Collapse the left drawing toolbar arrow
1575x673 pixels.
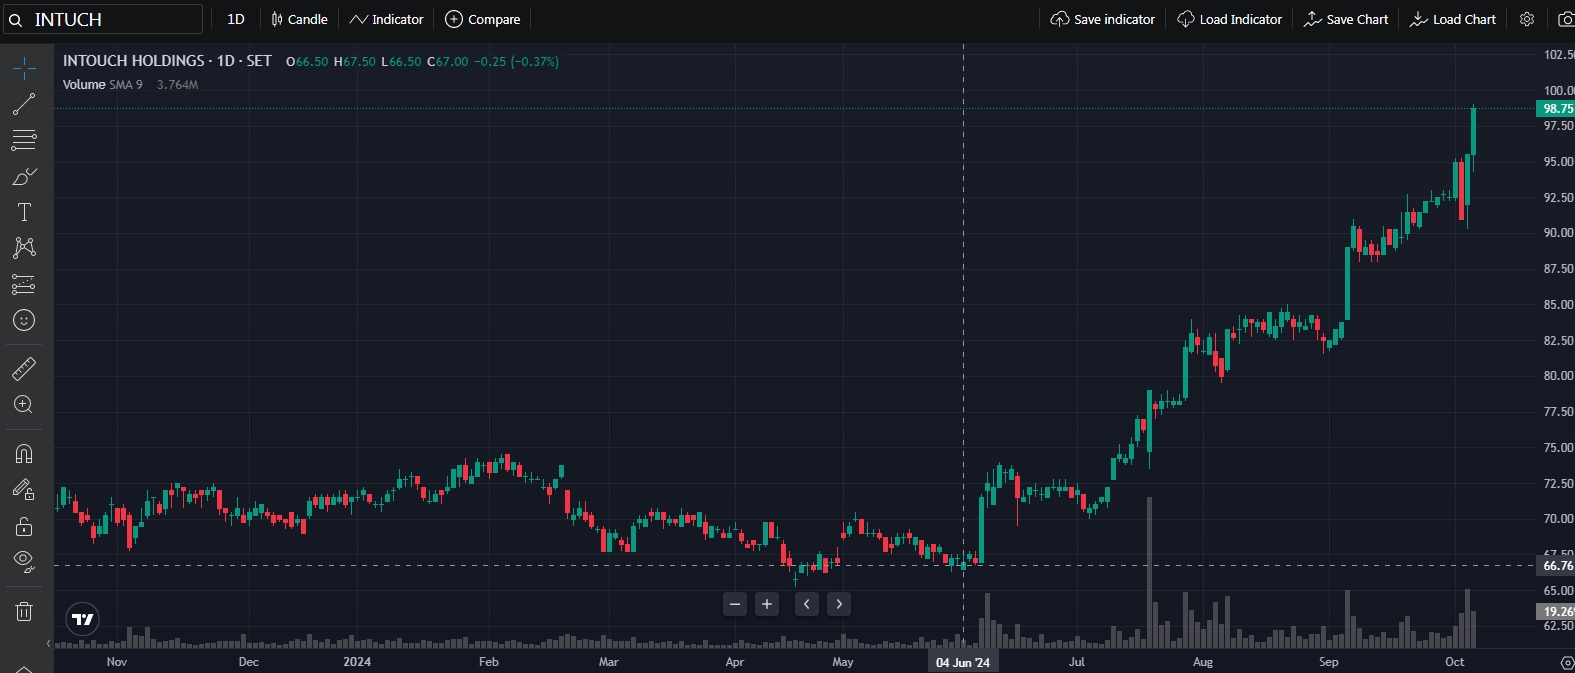click(48, 643)
